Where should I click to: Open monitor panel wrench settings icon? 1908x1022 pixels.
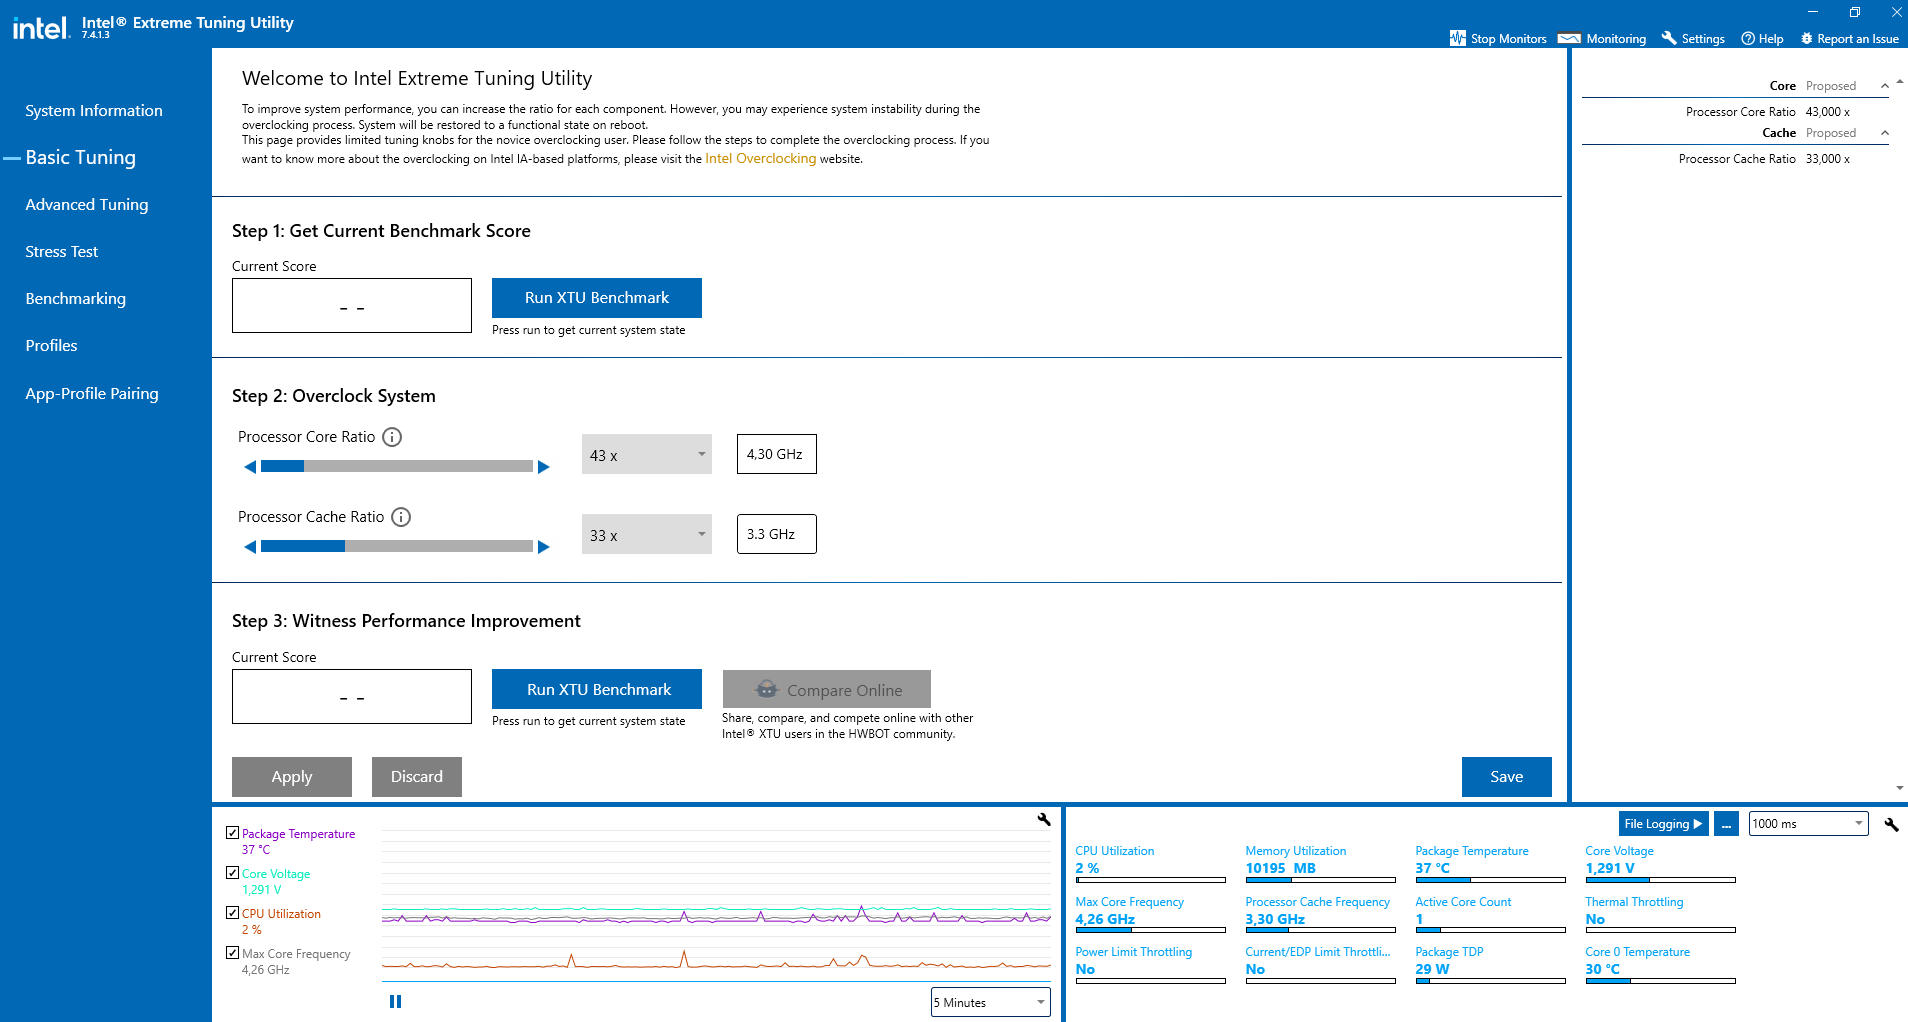(x=1891, y=825)
